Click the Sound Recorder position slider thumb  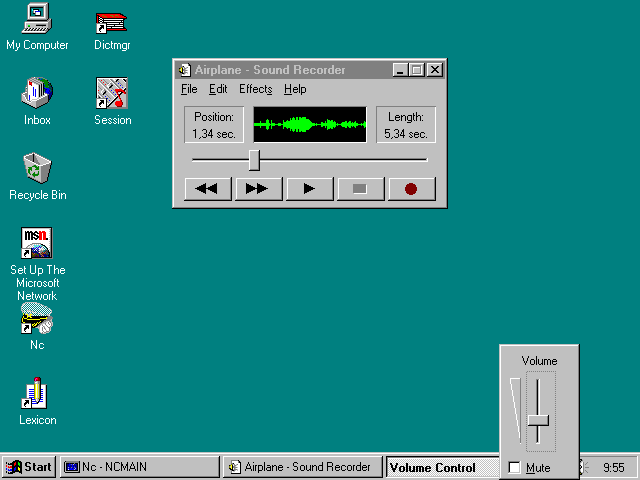[254, 160]
